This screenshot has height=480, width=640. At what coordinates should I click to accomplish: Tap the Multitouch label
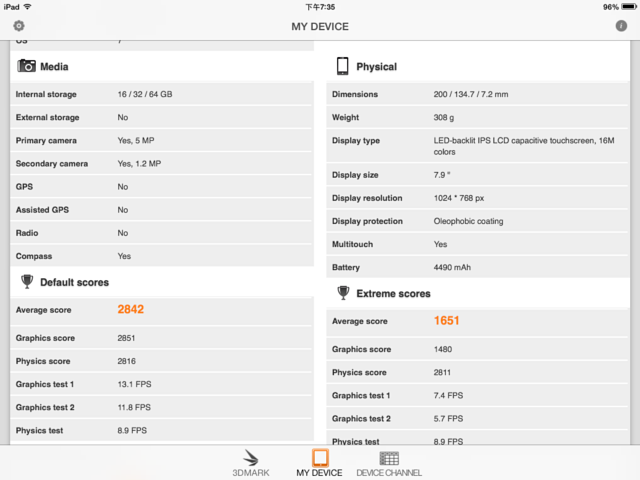[x=352, y=244]
